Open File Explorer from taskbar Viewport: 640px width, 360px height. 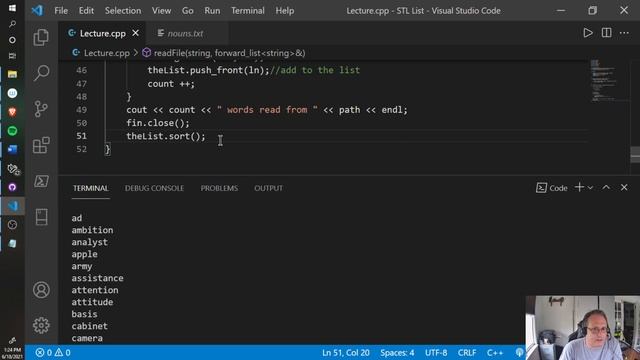click(x=12, y=74)
